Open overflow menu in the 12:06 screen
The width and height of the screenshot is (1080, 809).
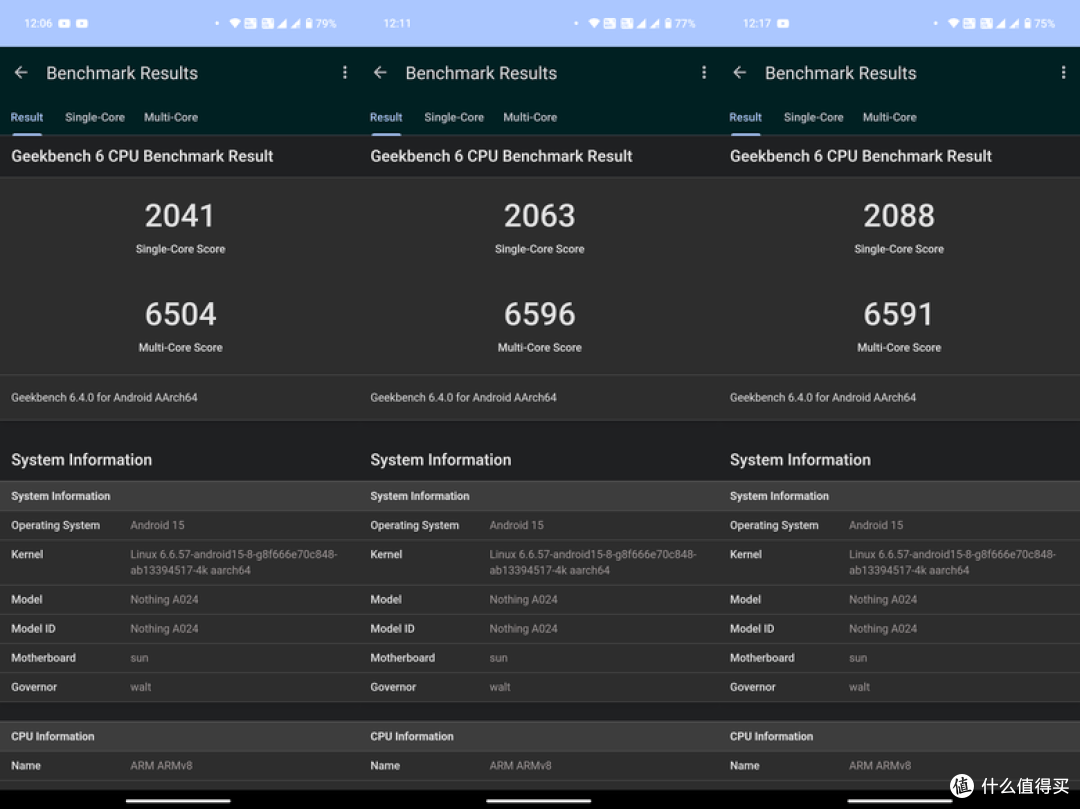[344, 72]
